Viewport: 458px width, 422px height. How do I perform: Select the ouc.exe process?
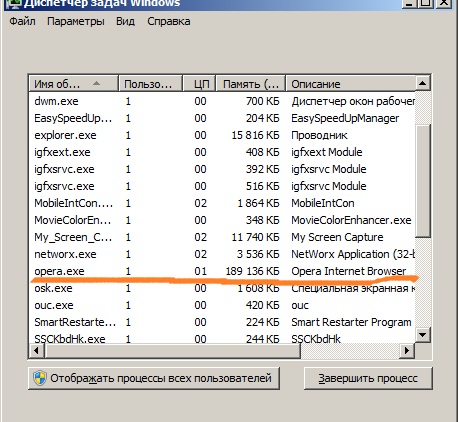222,305
